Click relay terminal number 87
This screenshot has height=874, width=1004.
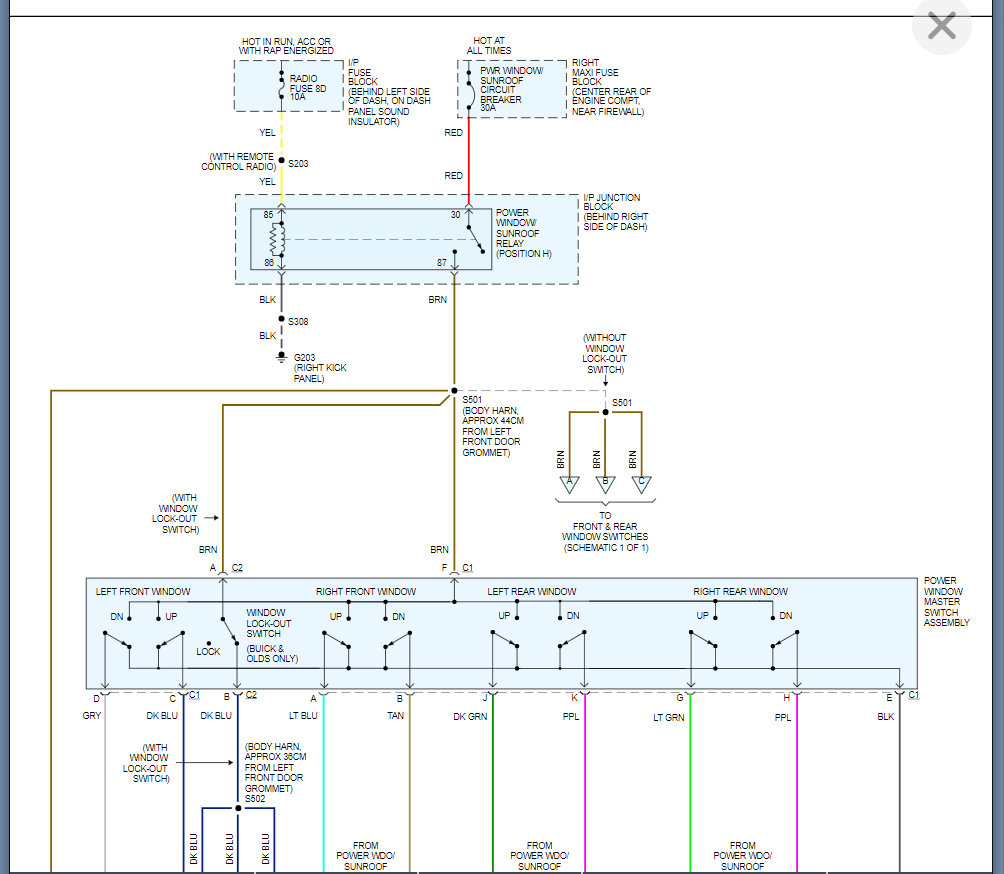[442, 263]
